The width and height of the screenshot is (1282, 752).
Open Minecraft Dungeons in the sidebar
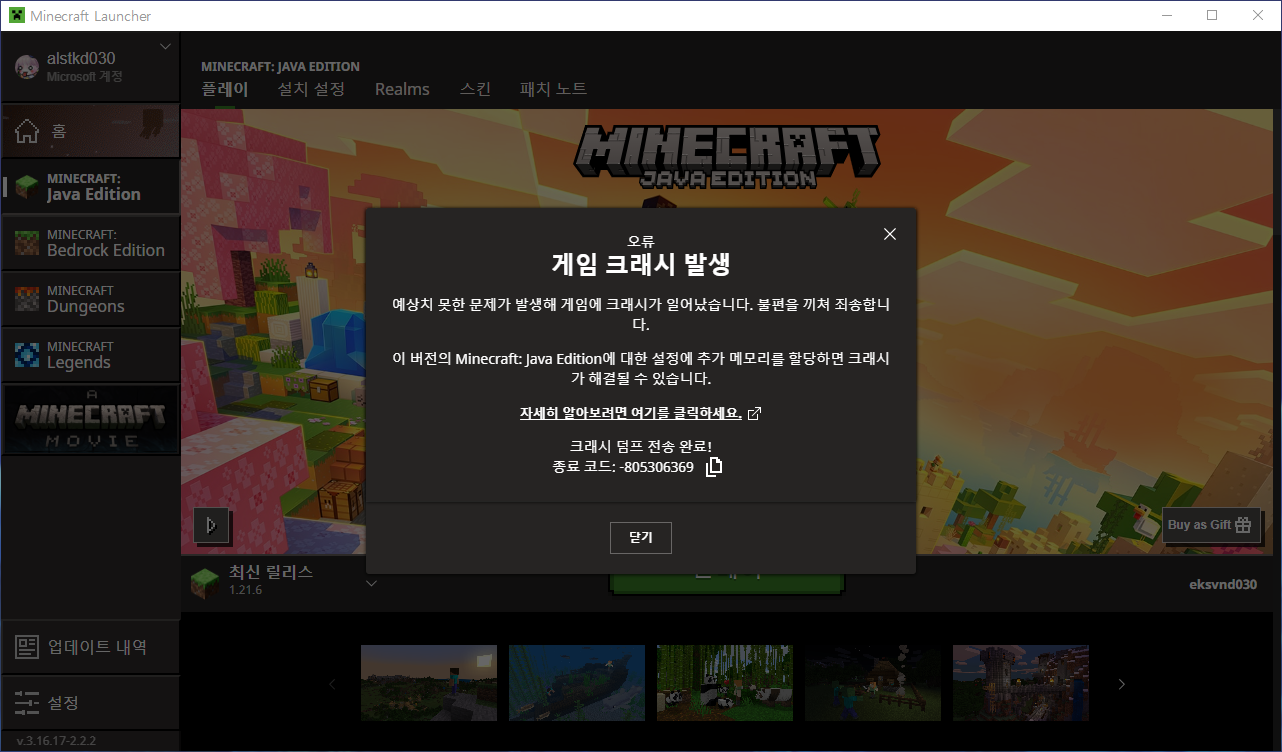90,298
